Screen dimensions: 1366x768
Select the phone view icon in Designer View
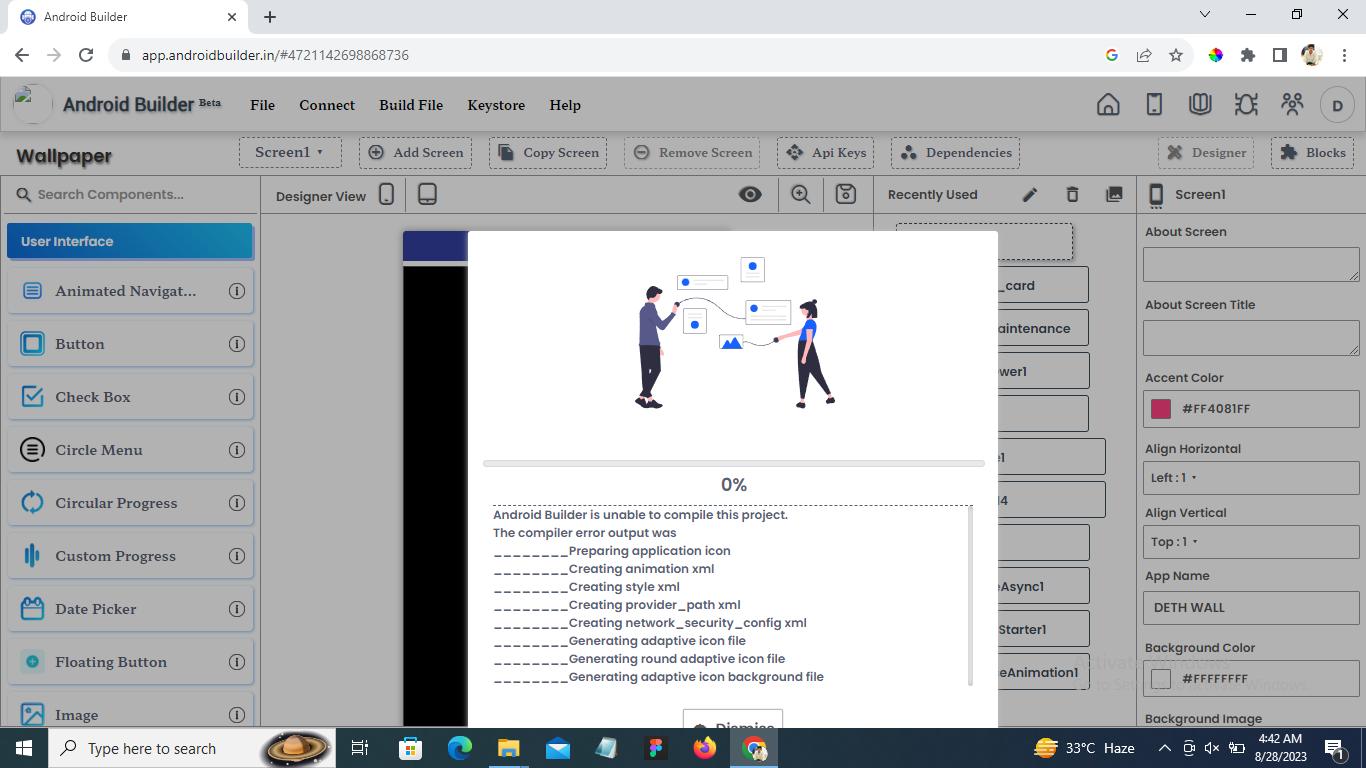click(x=387, y=195)
